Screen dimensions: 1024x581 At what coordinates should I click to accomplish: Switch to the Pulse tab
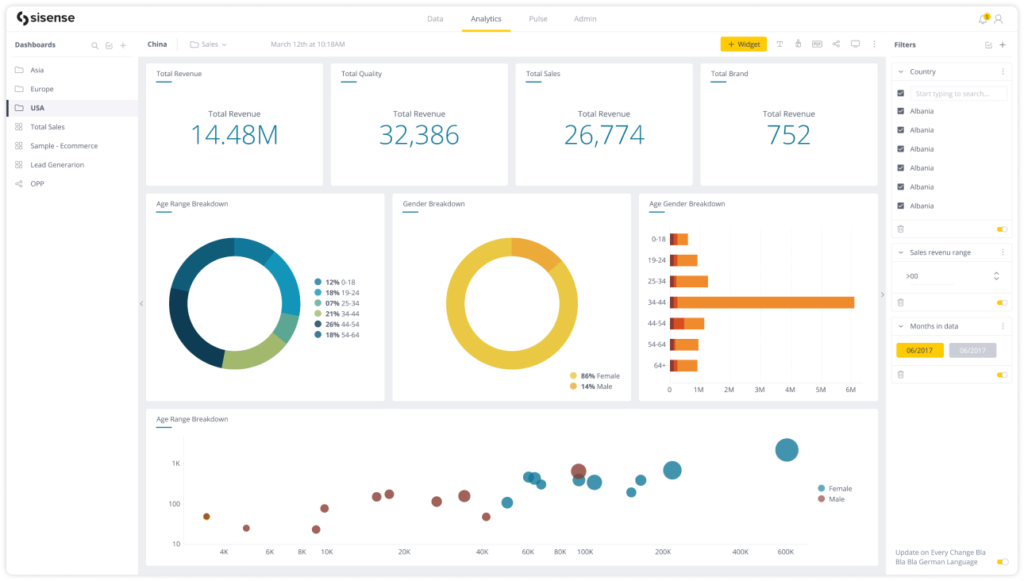tap(537, 18)
